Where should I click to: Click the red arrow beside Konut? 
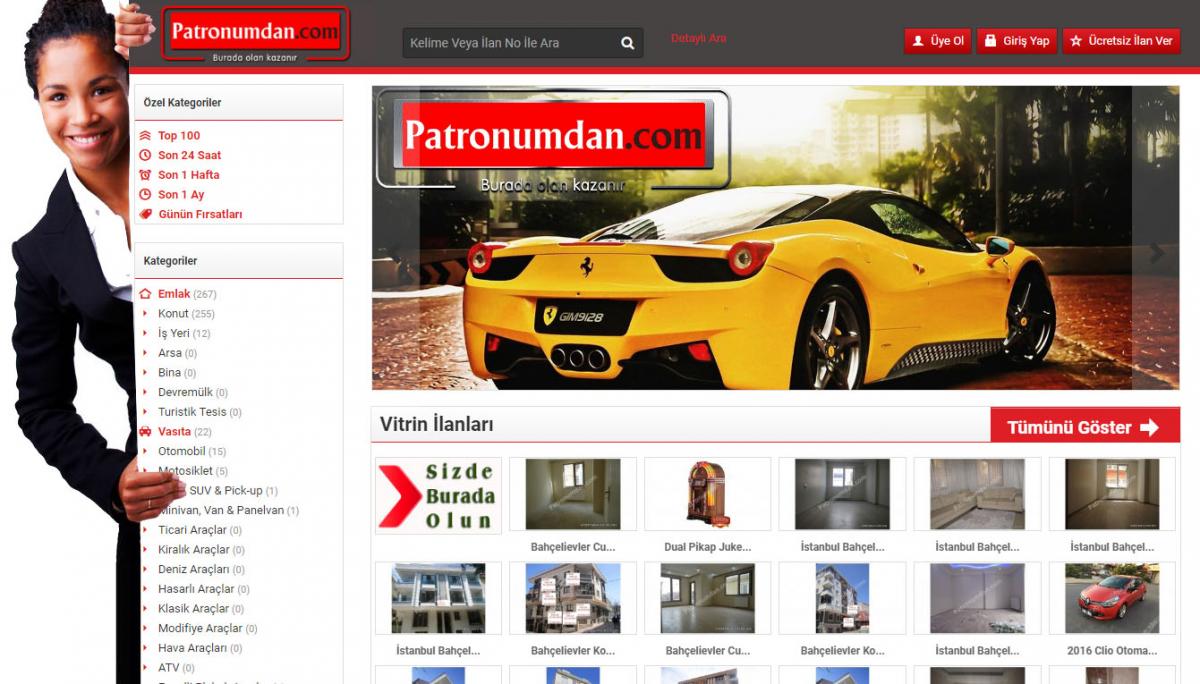pos(146,314)
